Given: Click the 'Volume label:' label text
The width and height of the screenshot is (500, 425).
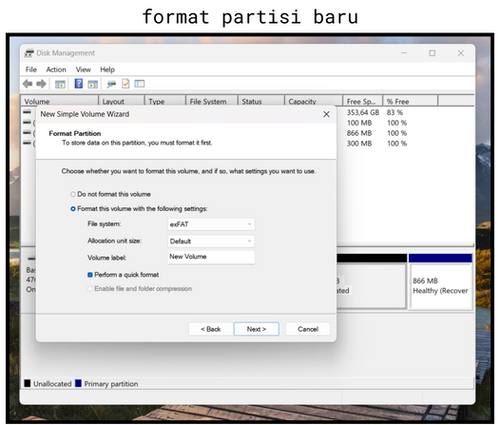Looking at the screenshot, I should [107, 258].
